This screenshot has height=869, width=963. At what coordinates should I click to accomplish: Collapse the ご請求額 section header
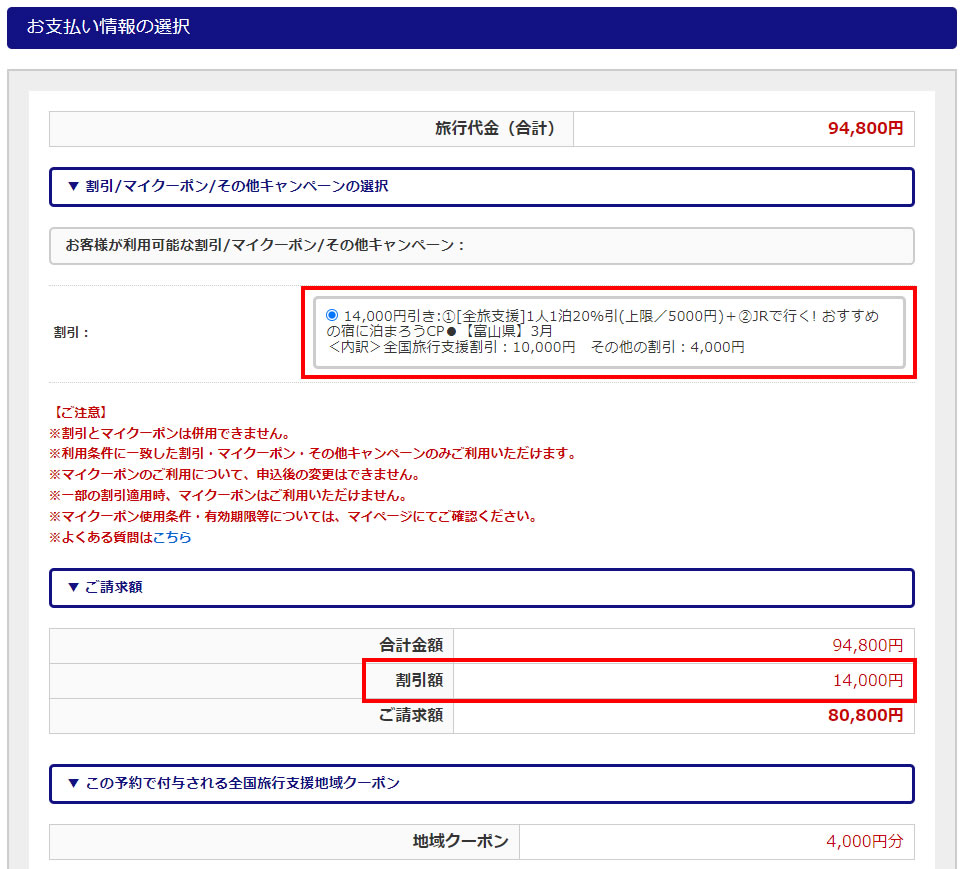tap(104, 587)
